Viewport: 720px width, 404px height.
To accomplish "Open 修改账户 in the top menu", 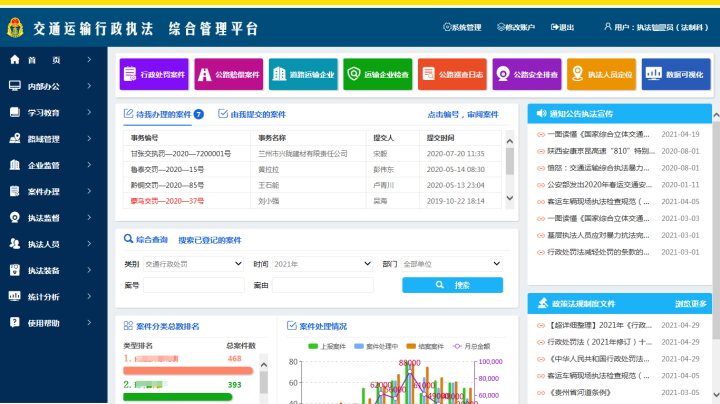I will tap(516, 28).
